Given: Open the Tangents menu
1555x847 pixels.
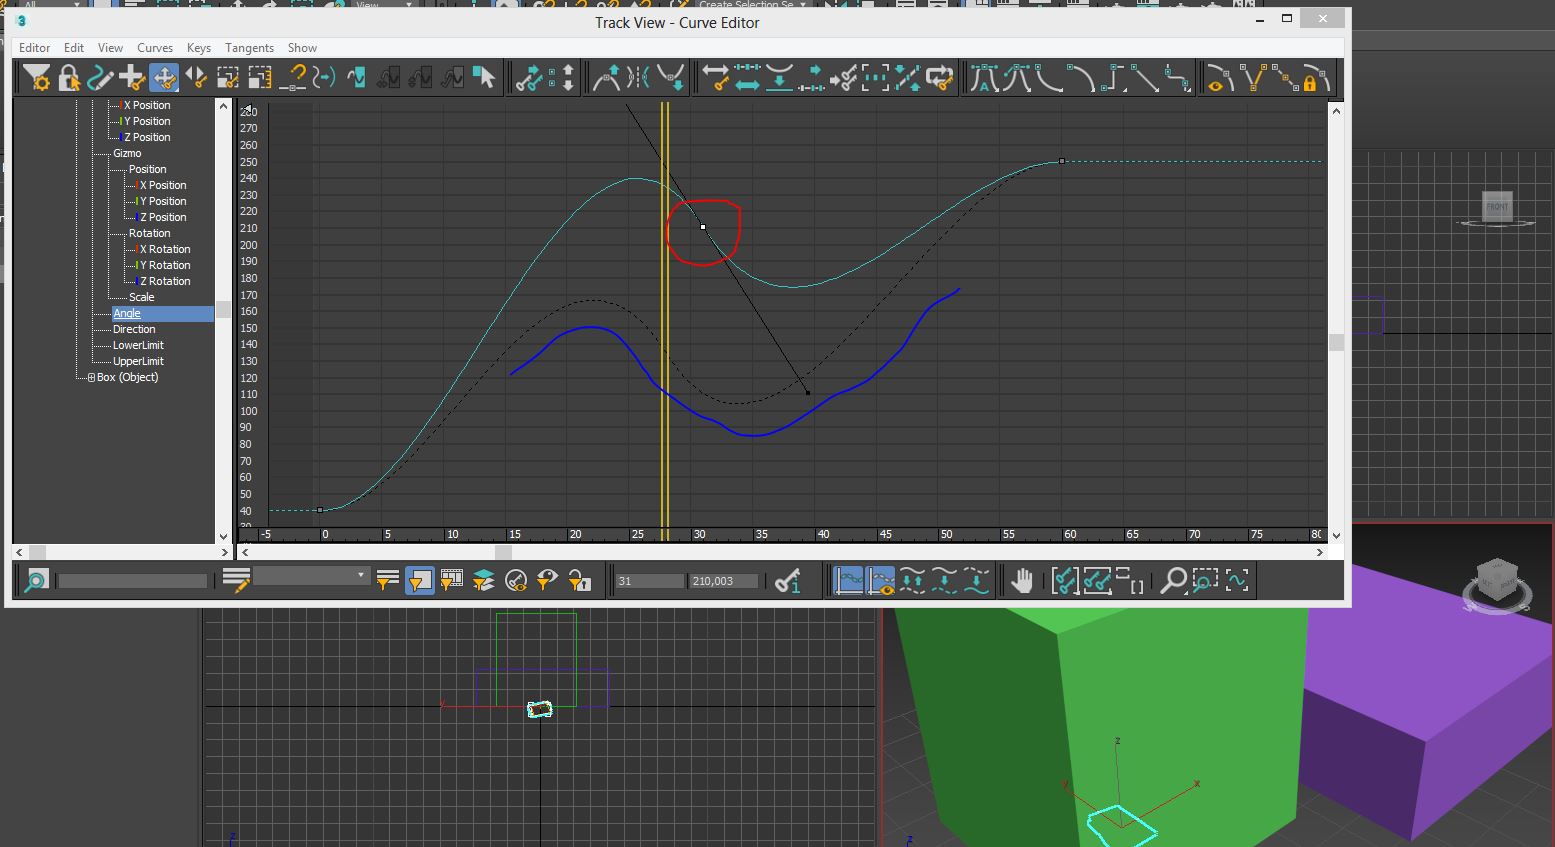Looking at the screenshot, I should (x=249, y=48).
